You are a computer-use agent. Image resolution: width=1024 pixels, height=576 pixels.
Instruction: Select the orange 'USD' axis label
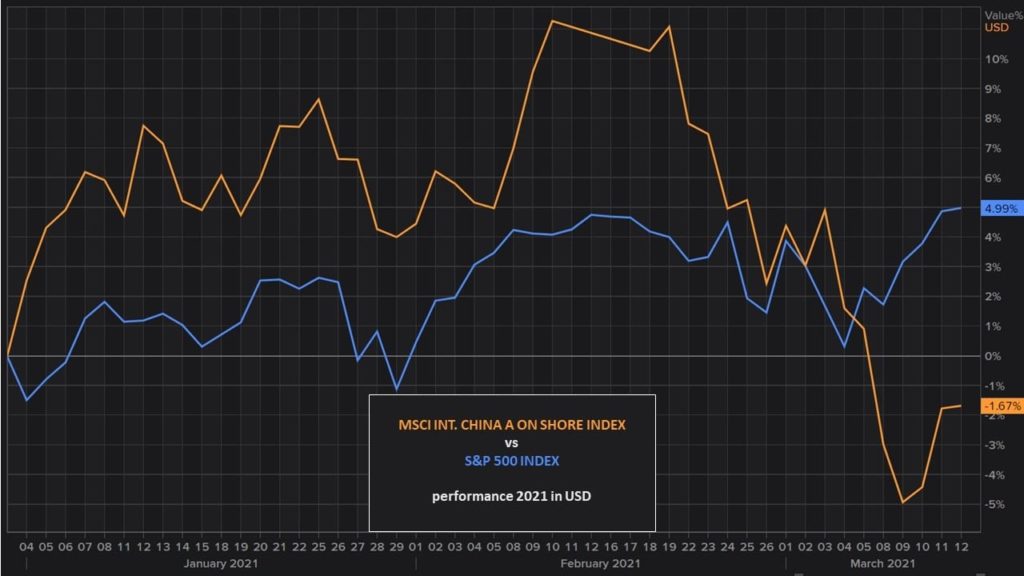pyautogui.click(x=997, y=27)
